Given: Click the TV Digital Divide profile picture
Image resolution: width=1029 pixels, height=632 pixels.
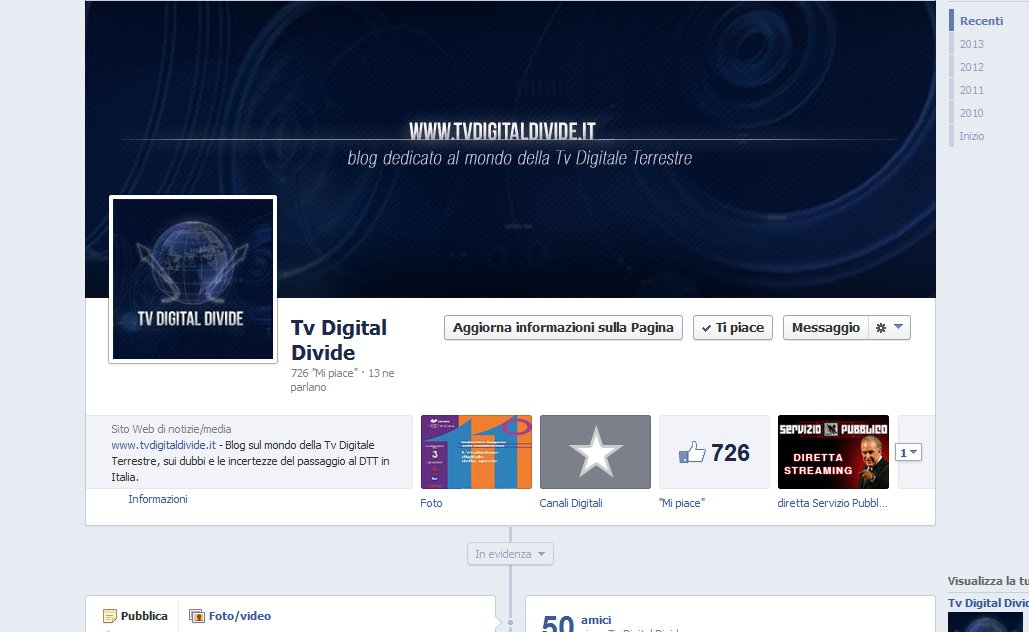Looking at the screenshot, I should pyautogui.click(x=193, y=279).
